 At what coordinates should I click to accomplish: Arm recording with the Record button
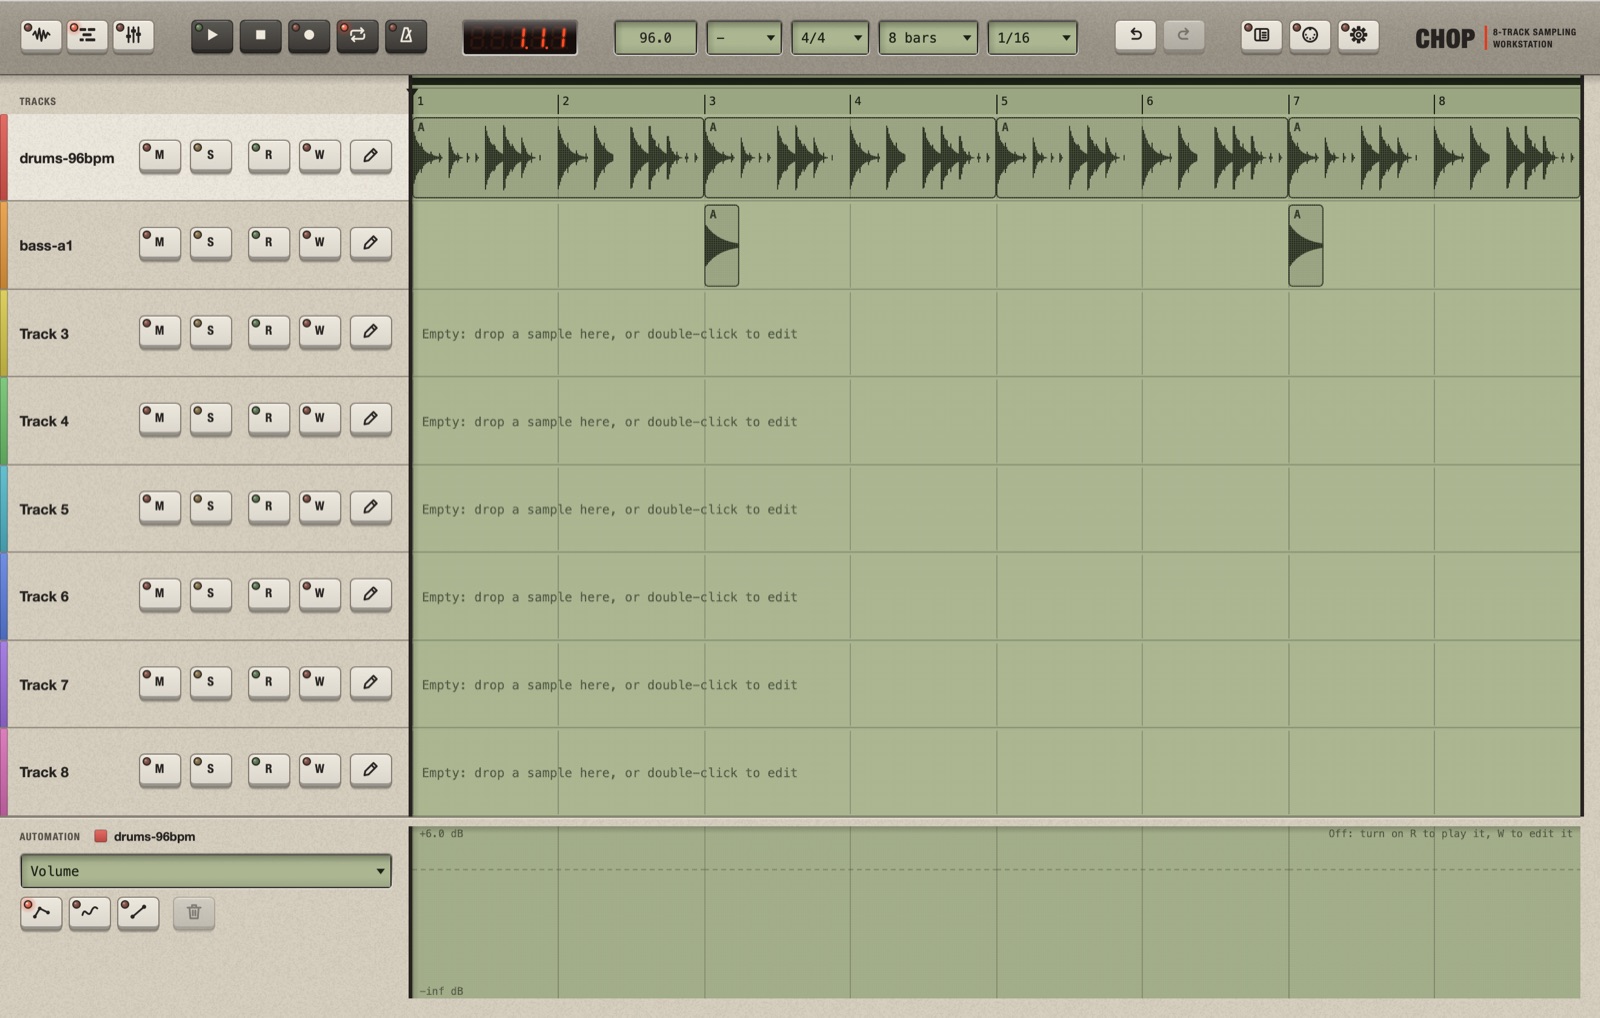pos(309,36)
